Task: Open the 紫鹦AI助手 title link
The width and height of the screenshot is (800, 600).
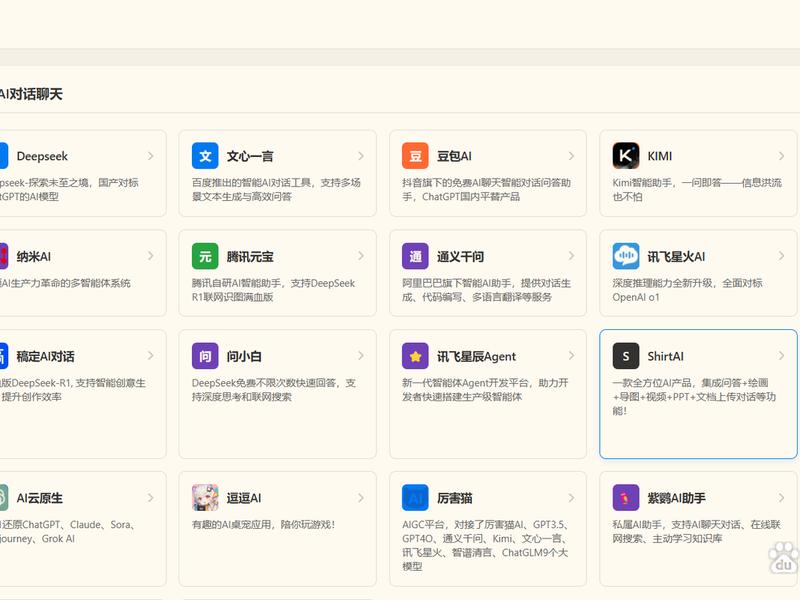Action: (x=677, y=498)
